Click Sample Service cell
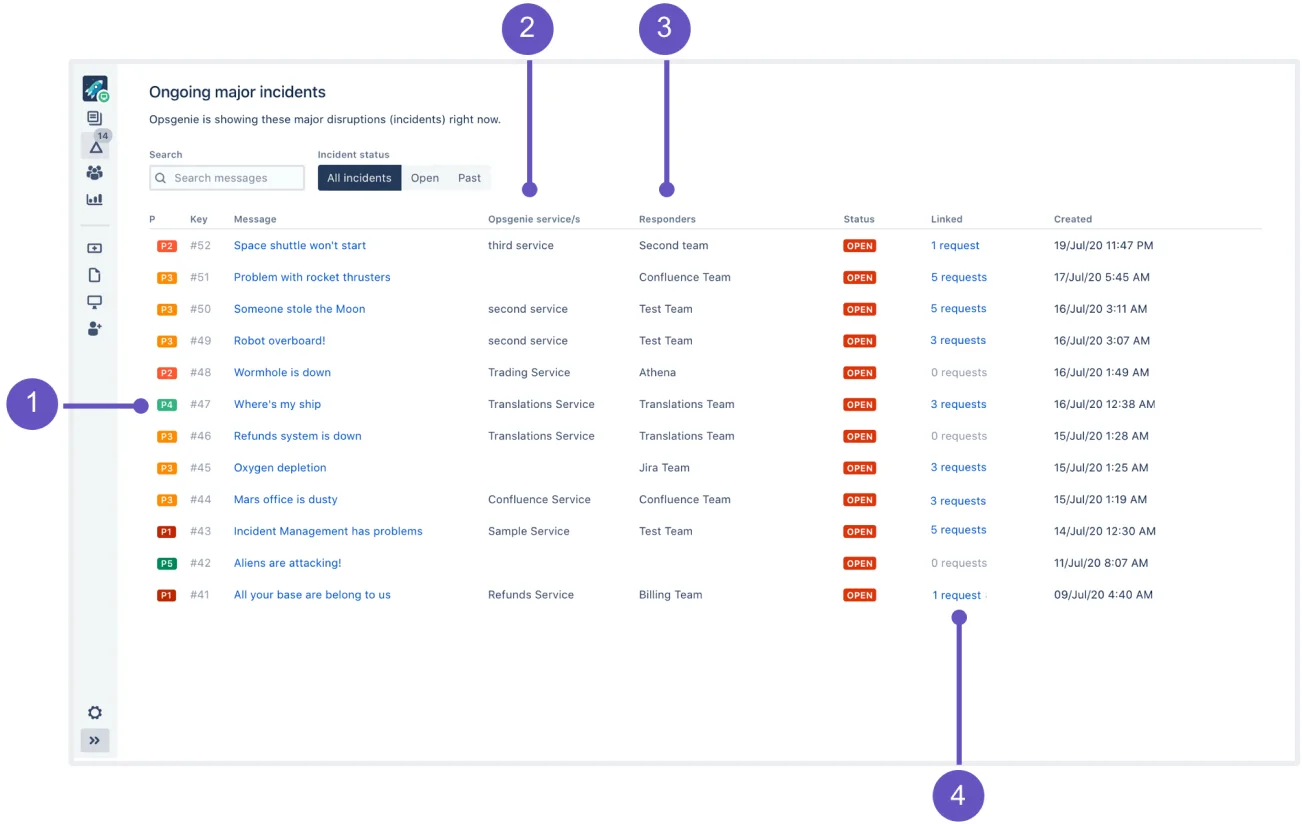The width and height of the screenshot is (1302, 824). pos(529,531)
